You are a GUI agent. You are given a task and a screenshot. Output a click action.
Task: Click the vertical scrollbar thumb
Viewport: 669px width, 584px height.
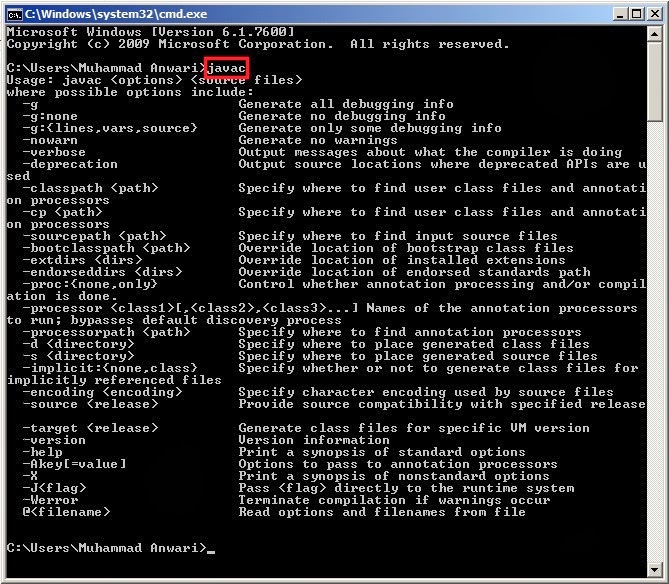coord(654,81)
